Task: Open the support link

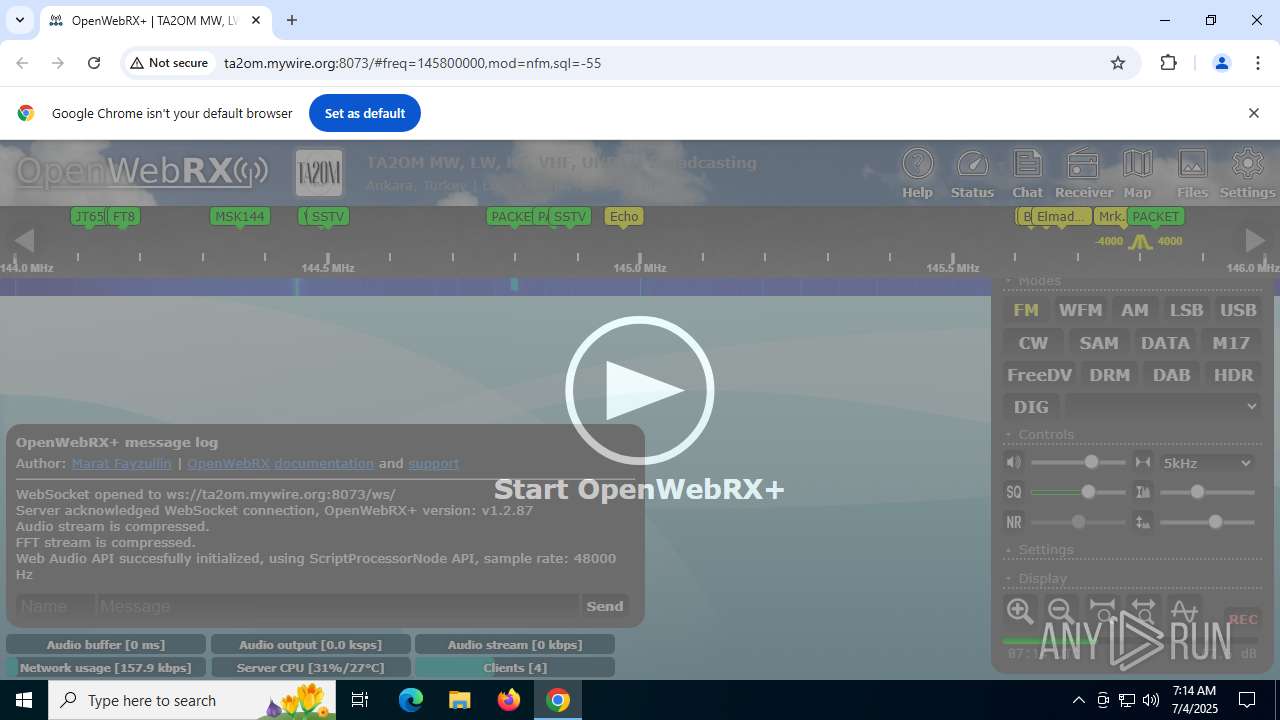Action: pyautogui.click(x=433, y=463)
